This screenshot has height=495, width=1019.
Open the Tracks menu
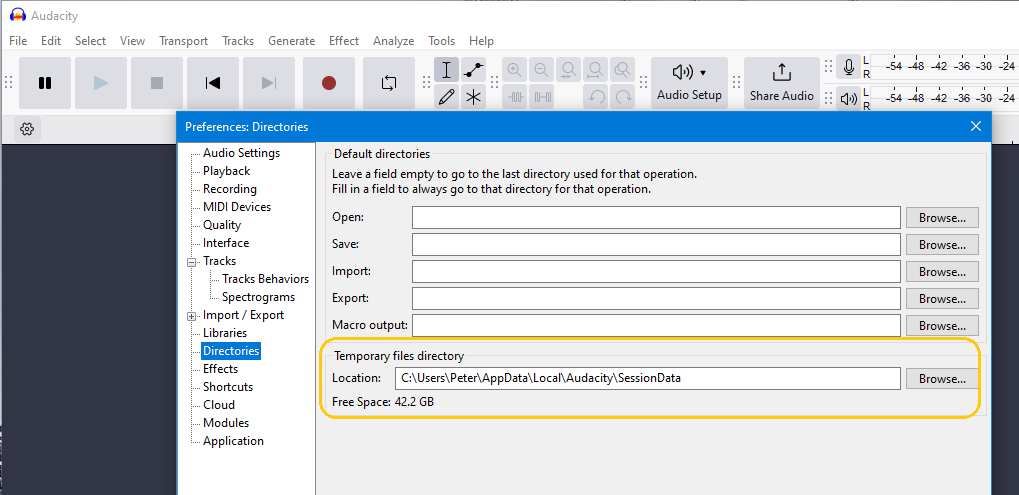[238, 40]
